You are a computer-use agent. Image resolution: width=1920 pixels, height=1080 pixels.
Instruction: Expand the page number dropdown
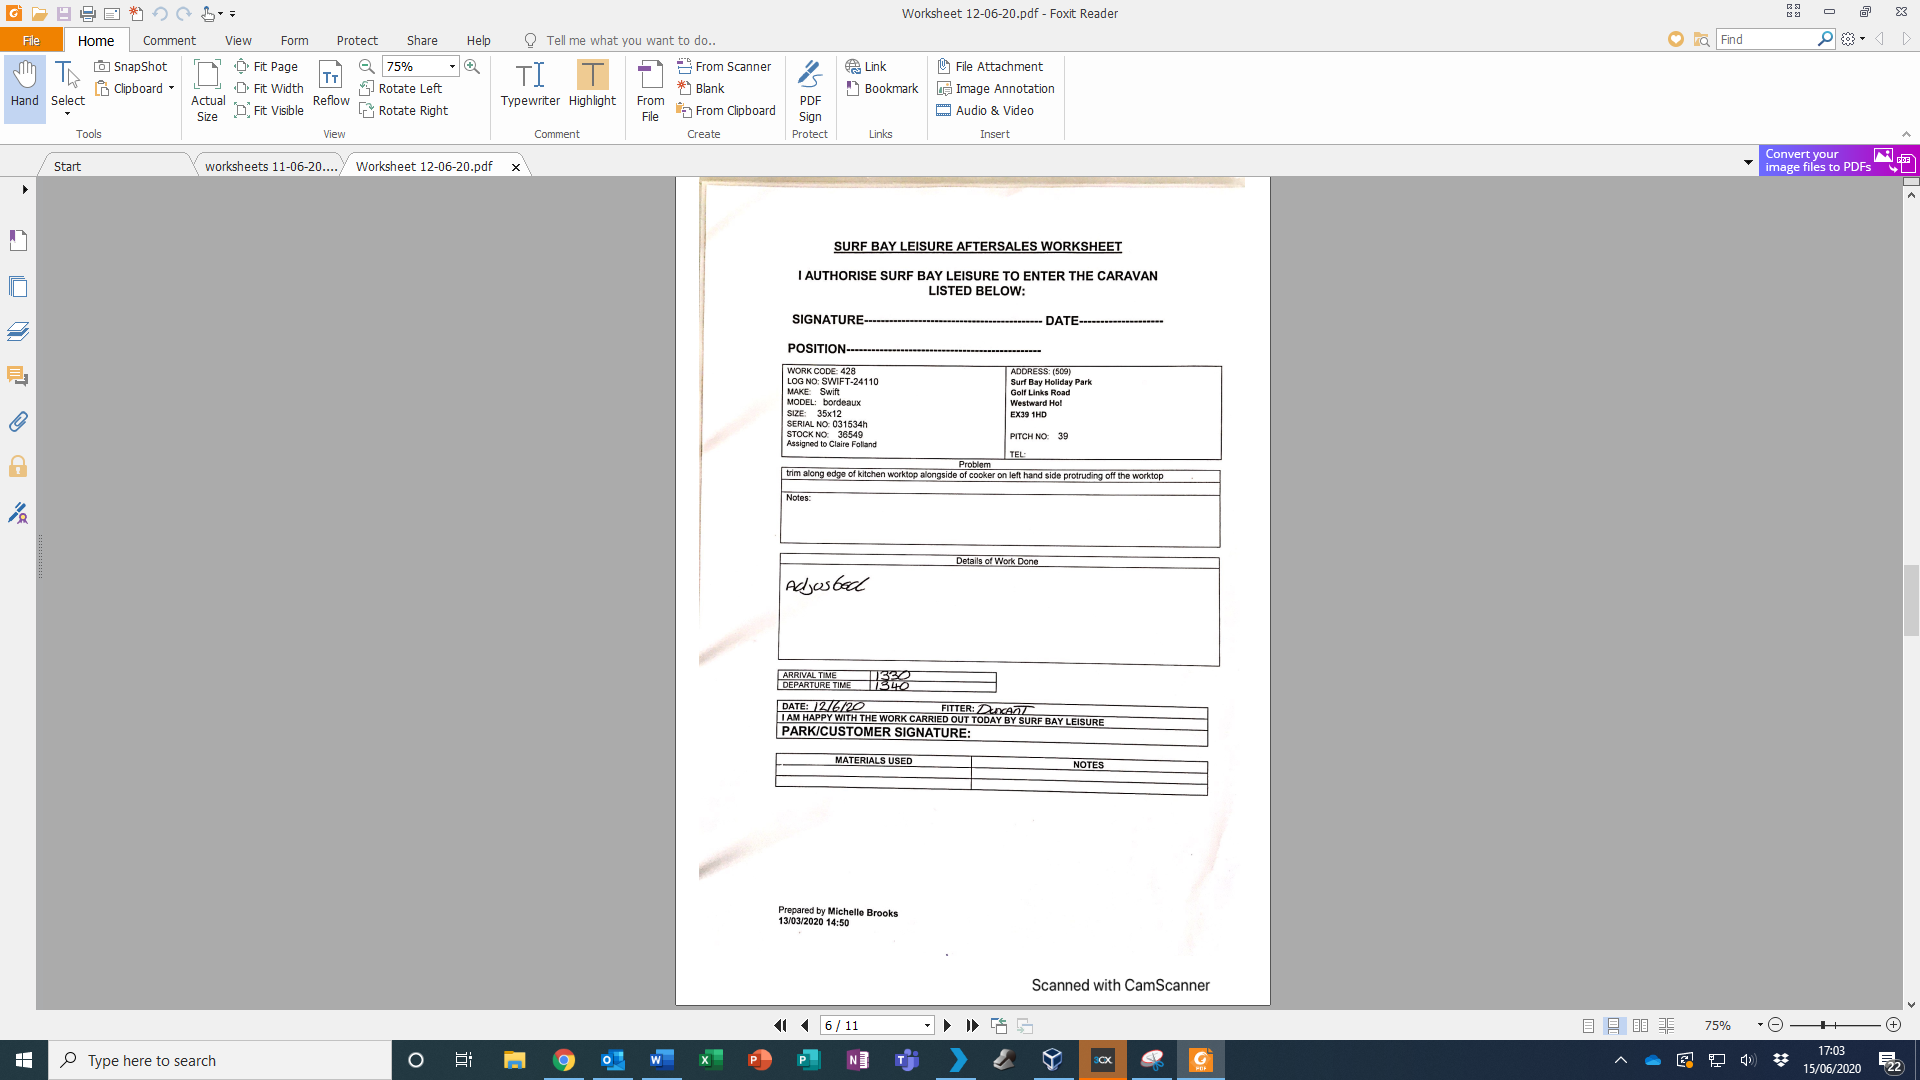coord(927,1025)
